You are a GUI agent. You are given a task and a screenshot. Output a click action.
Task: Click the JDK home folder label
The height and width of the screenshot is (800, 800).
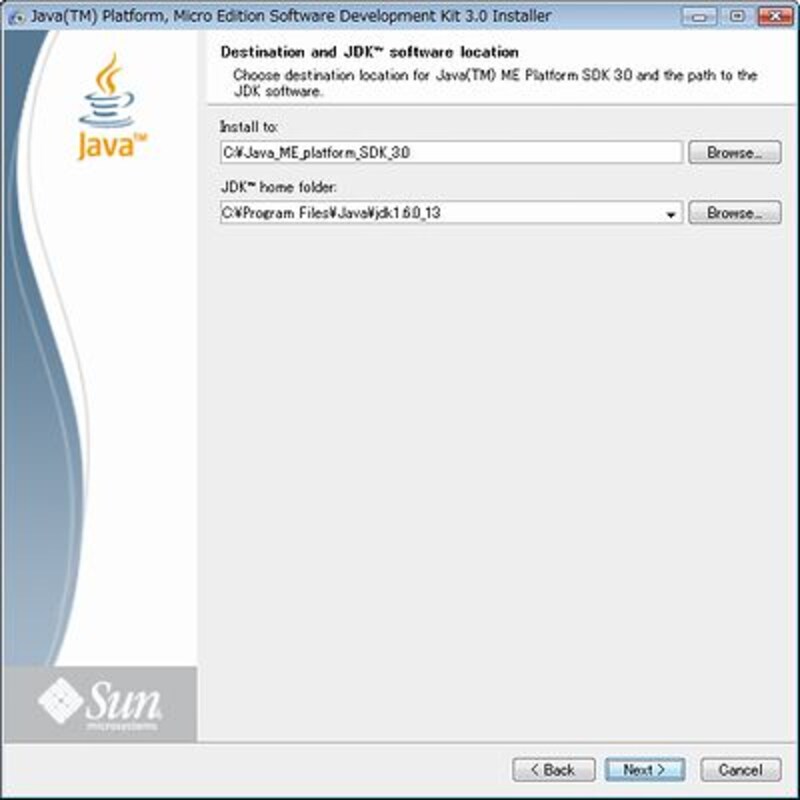[279, 187]
